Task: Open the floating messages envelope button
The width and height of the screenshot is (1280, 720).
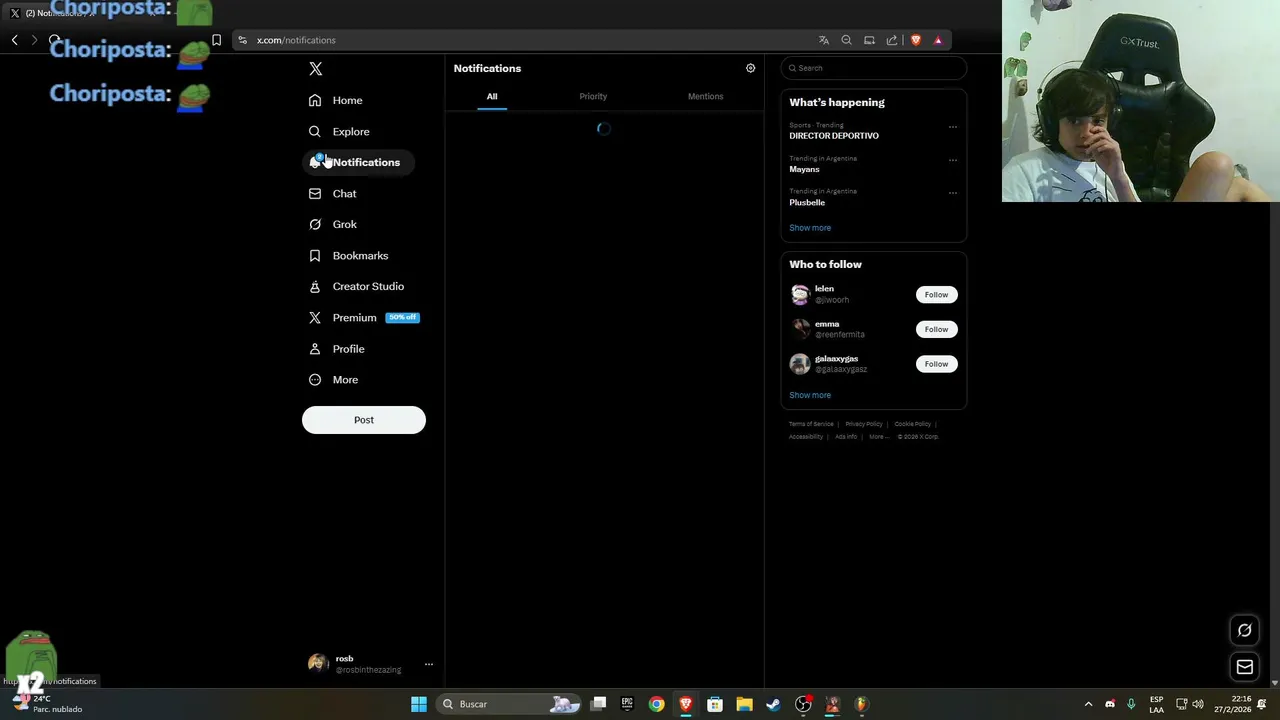Action: 1245,667
